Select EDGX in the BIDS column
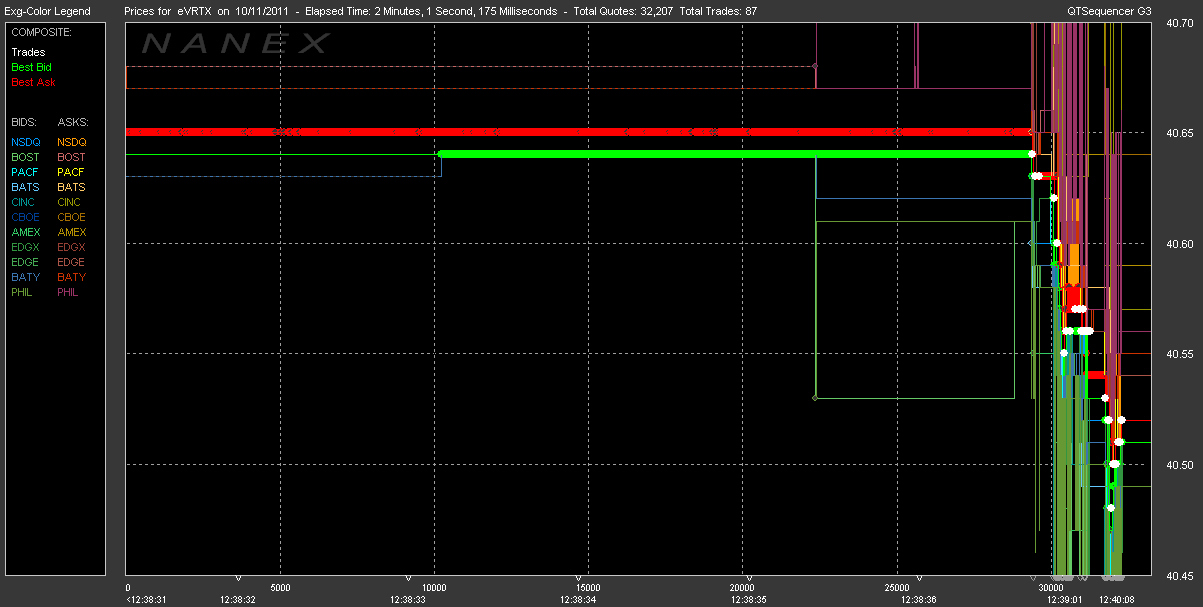 (x=26, y=247)
